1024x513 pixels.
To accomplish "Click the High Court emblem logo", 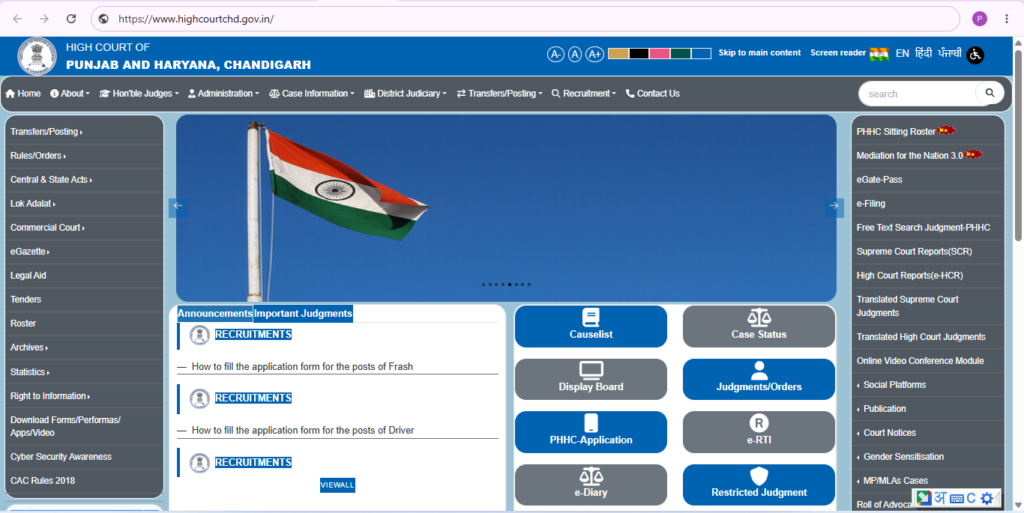I will point(37,56).
